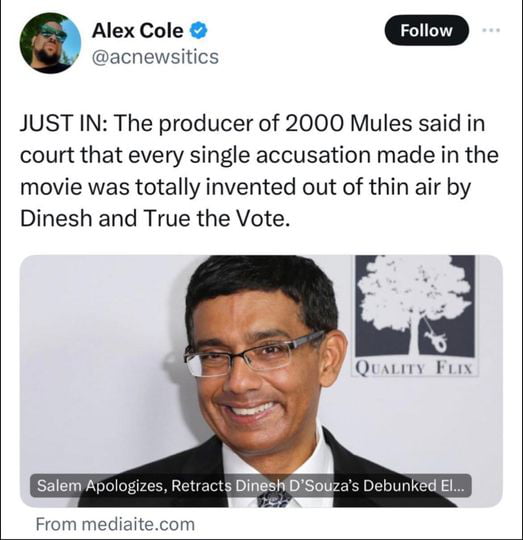
Task: Open the three-dot more options menu
Action: coord(491,31)
